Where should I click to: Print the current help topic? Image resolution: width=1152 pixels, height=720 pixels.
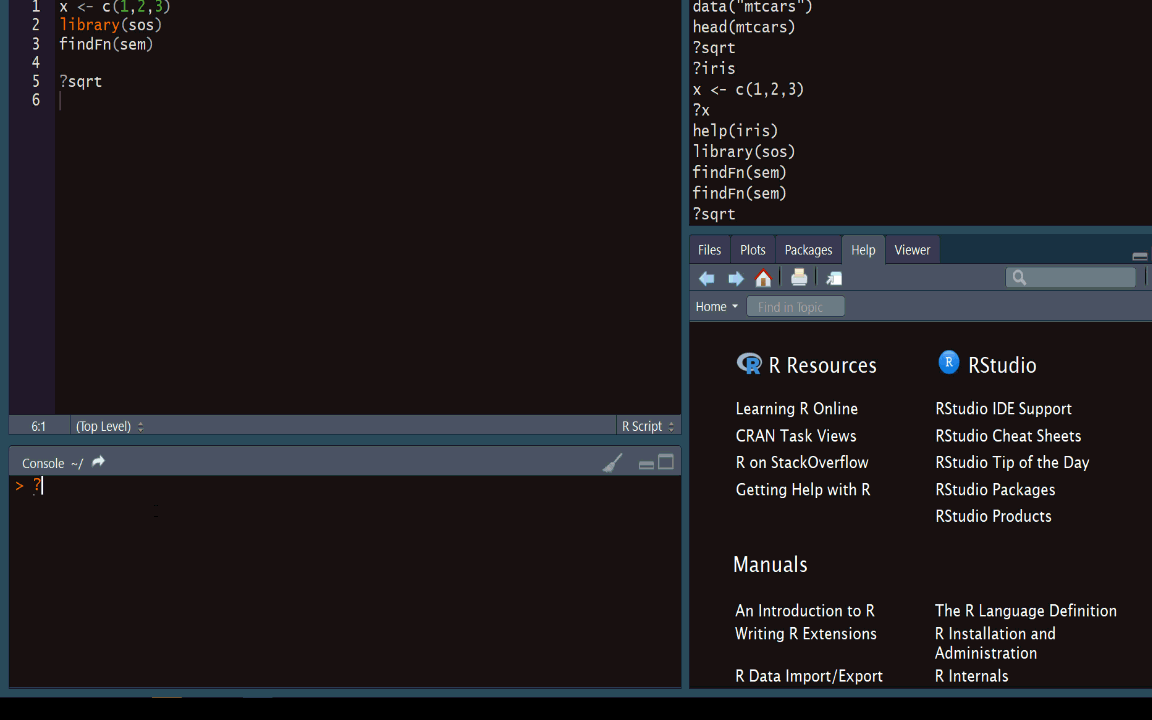tap(799, 279)
